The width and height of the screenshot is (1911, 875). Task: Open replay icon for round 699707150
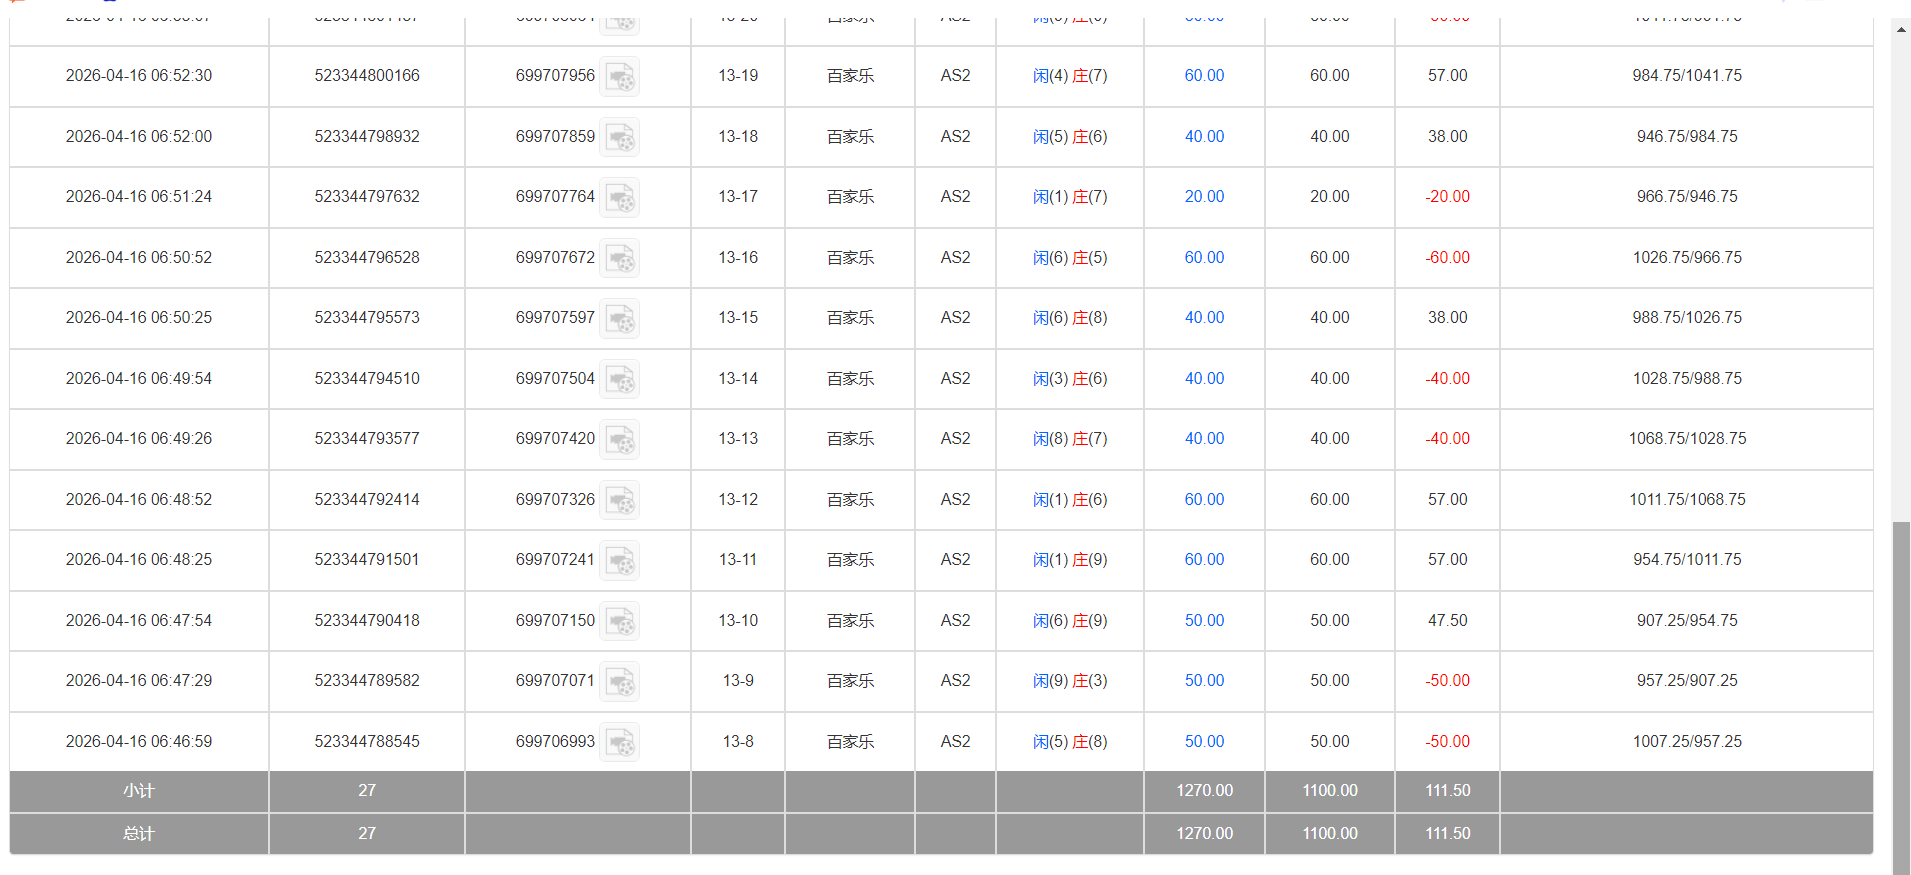619,621
